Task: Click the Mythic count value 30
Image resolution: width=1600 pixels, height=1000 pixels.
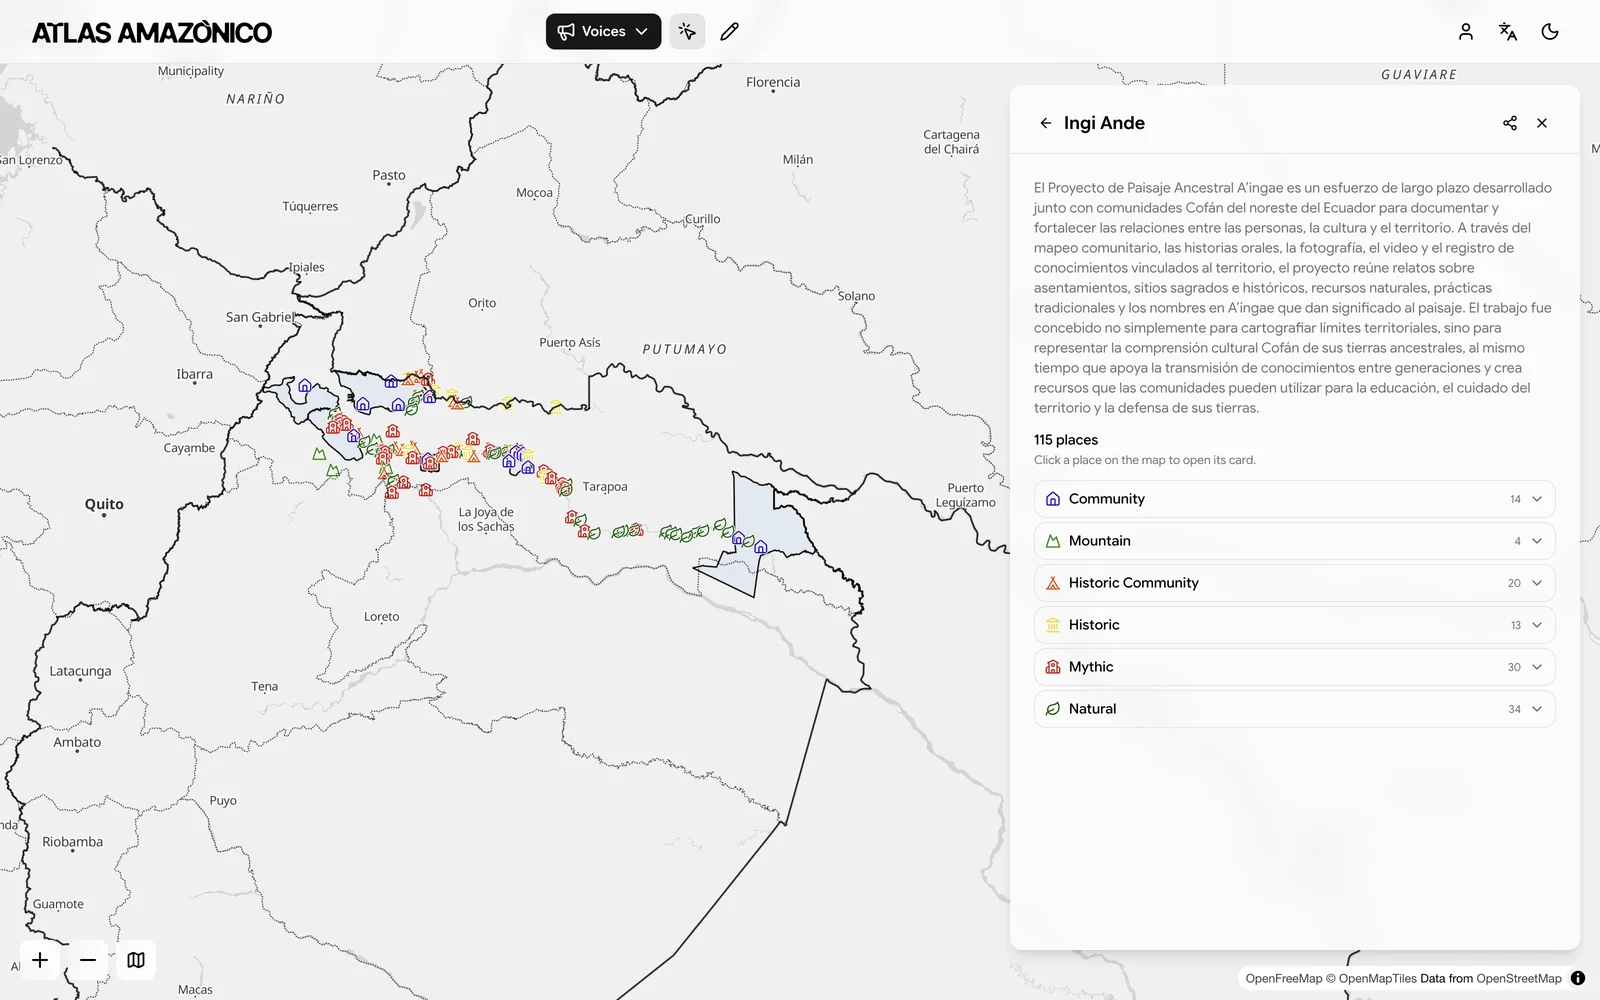Action: click(x=1514, y=667)
